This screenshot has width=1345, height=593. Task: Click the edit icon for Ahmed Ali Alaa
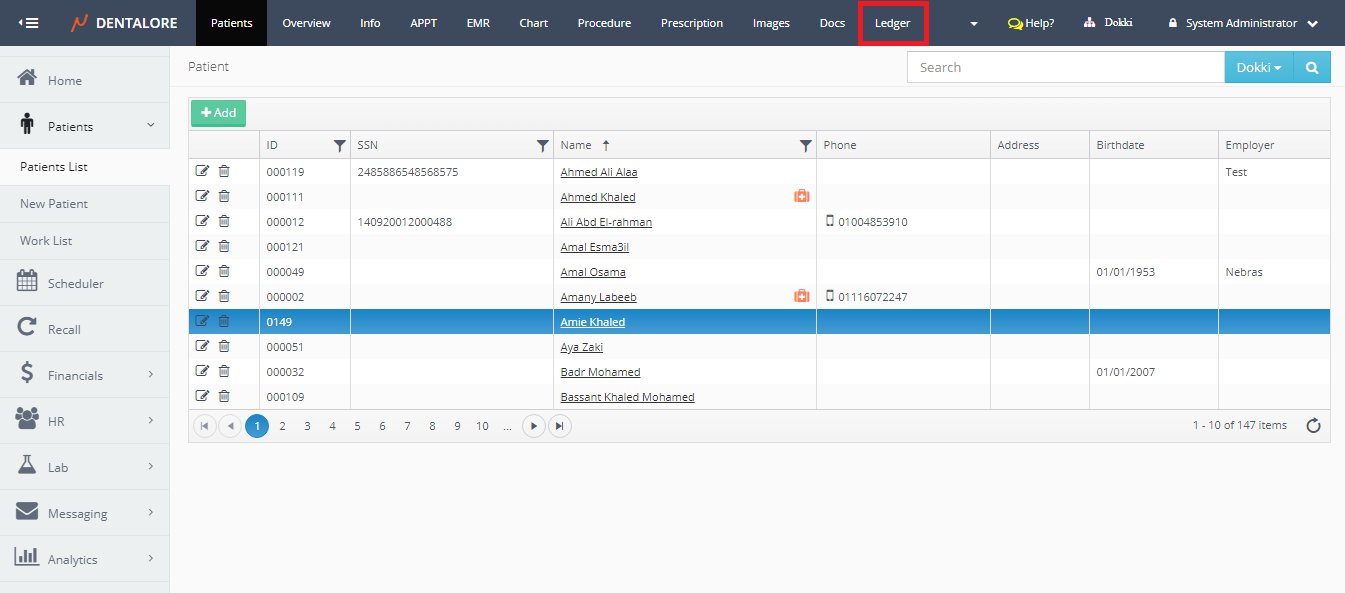202,171
